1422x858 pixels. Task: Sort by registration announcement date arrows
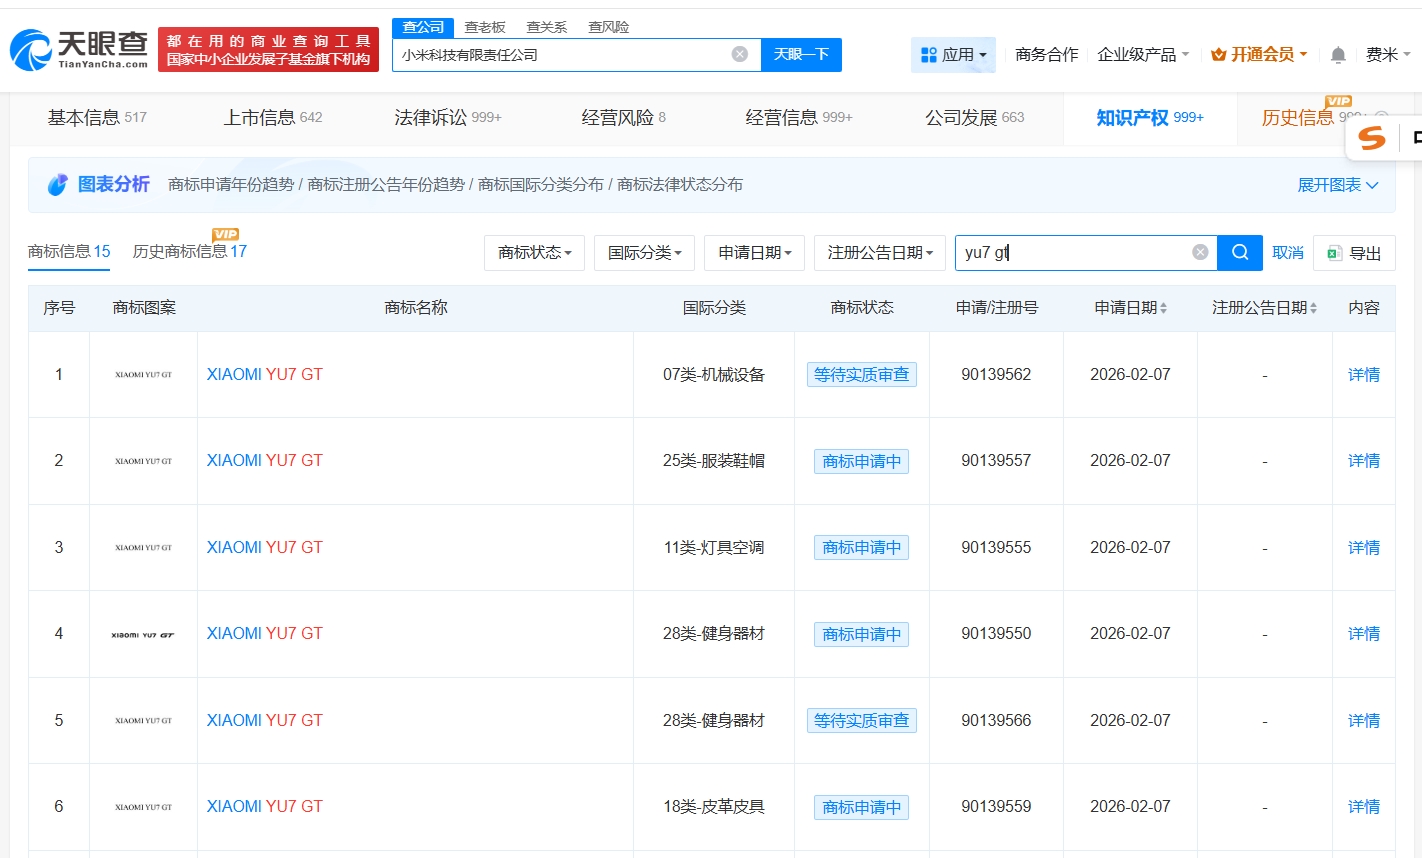(x=1313, y=308)
